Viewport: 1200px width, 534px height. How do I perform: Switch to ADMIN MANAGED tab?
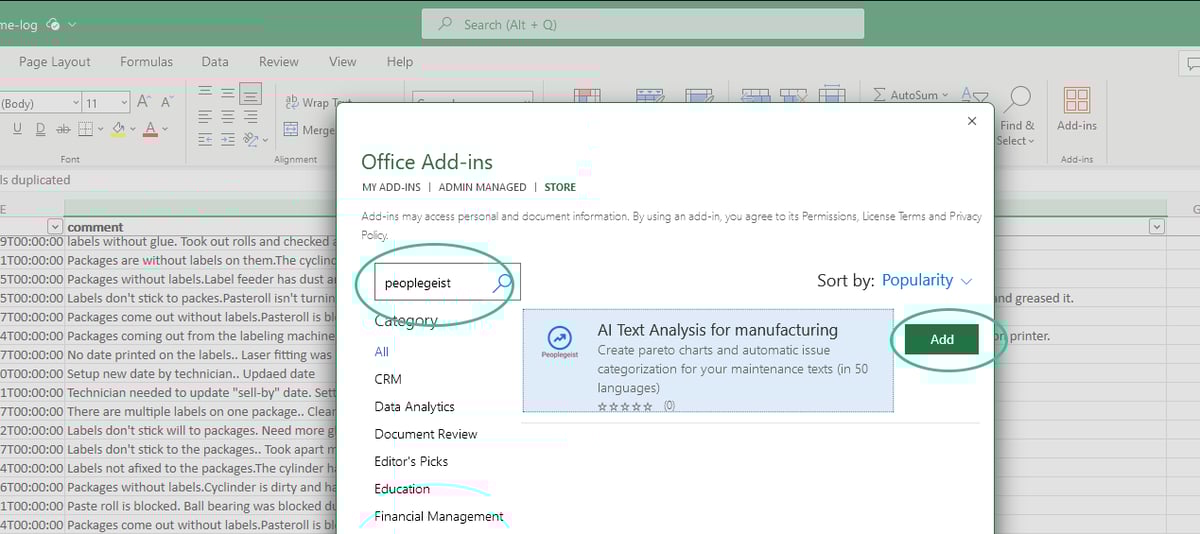(x=482, y=187)
